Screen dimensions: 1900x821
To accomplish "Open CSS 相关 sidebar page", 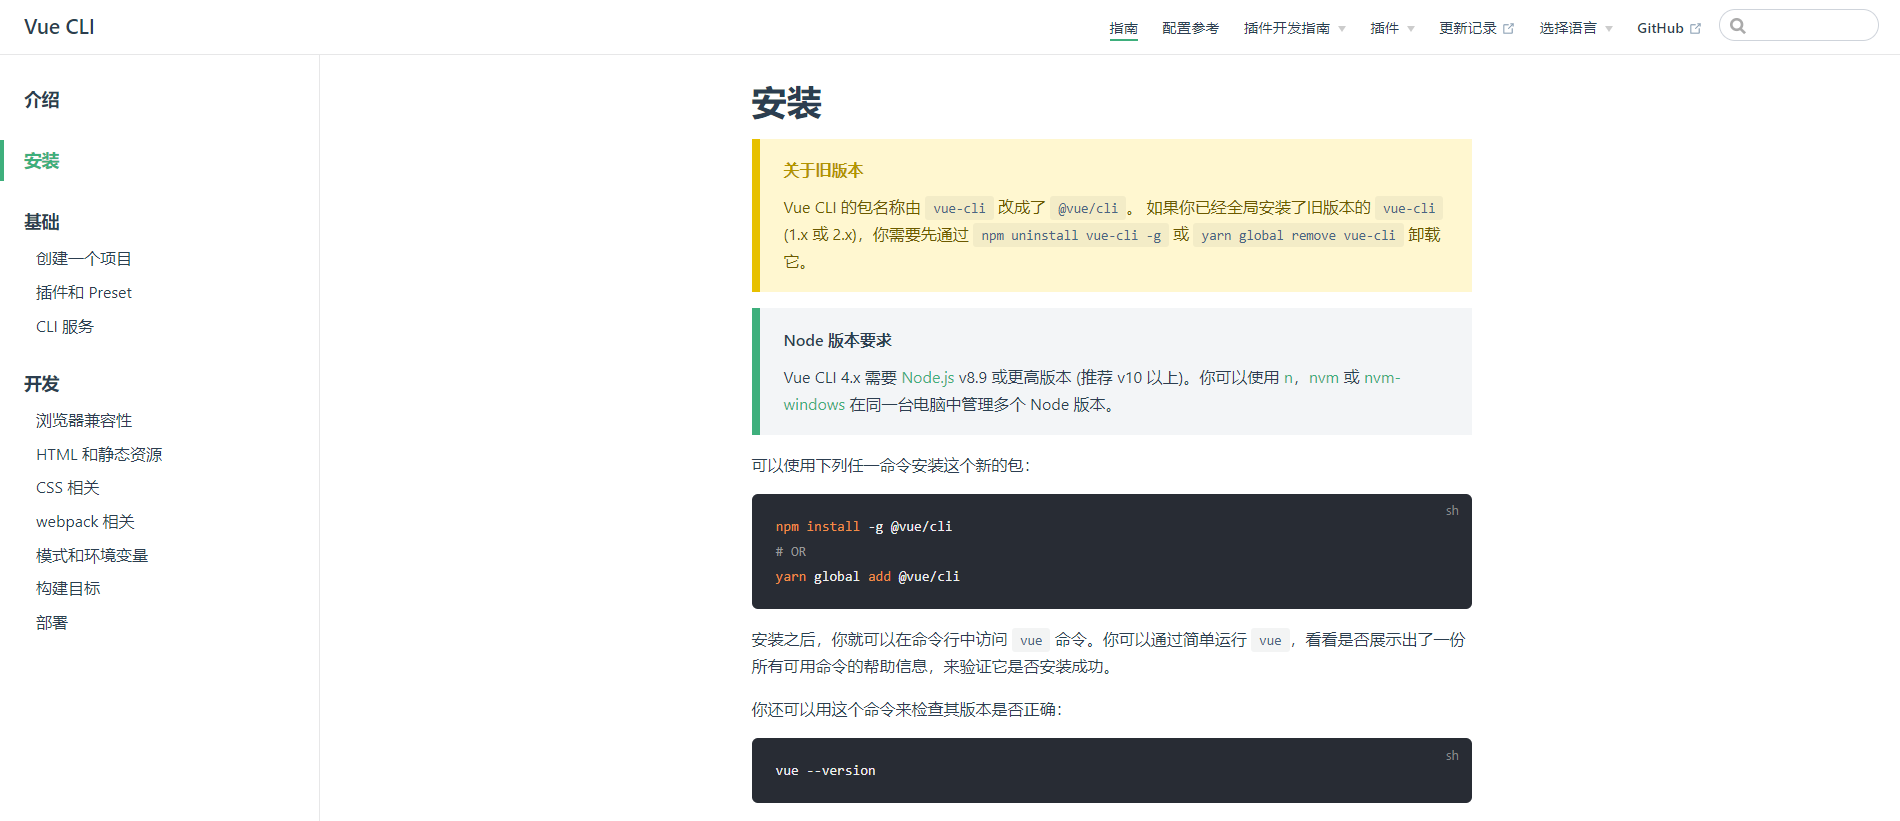I will (68, 488).
